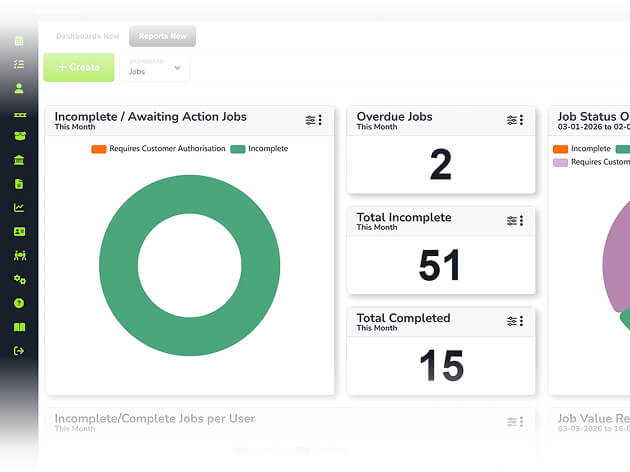Click the 03-01-2026 date range under Job Status
Viewport: 630px width, 472px height.
593,127
